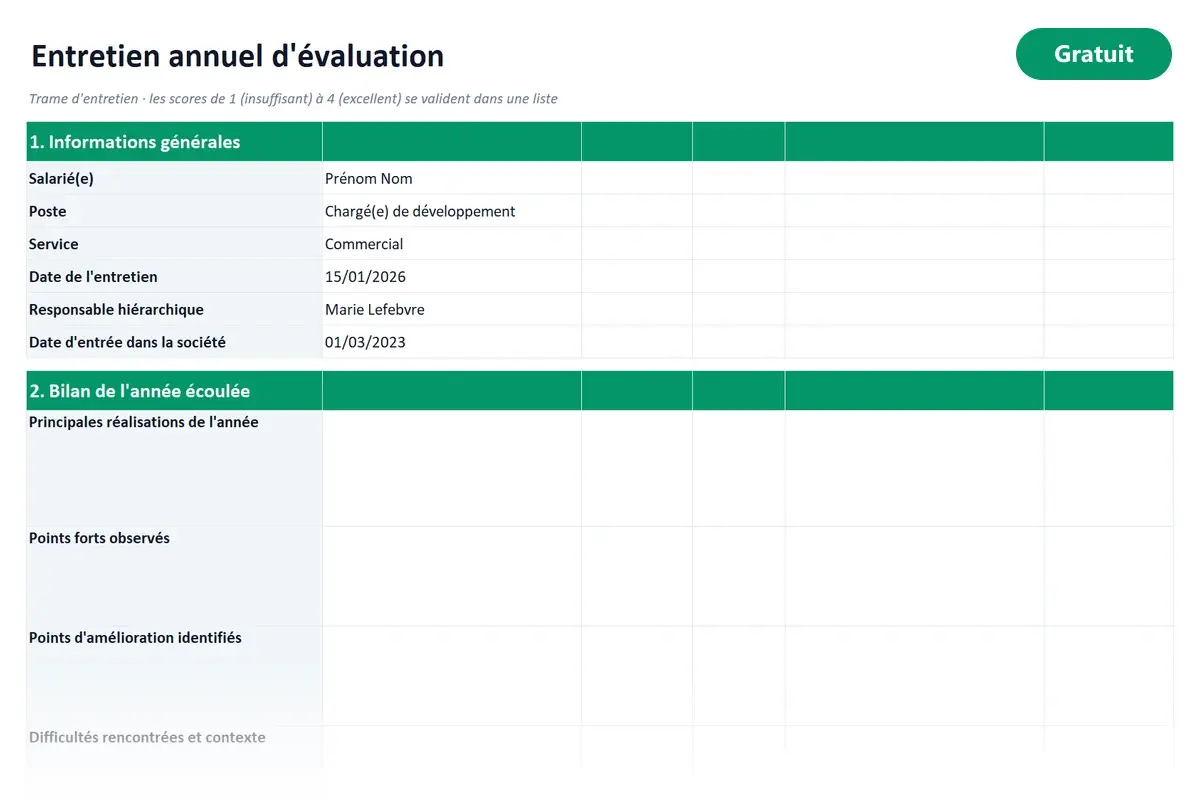Click the 'Responsable hiérarchique' label

tap(116, 310)
